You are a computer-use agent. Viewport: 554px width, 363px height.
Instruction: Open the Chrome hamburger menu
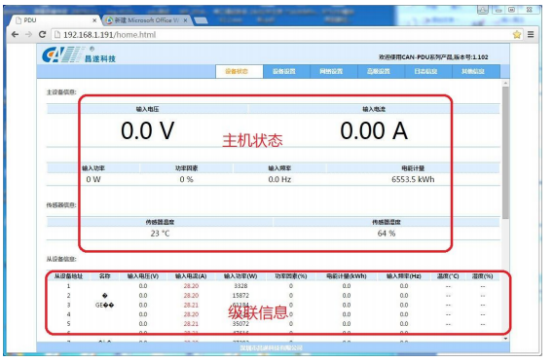coord(531,34)
